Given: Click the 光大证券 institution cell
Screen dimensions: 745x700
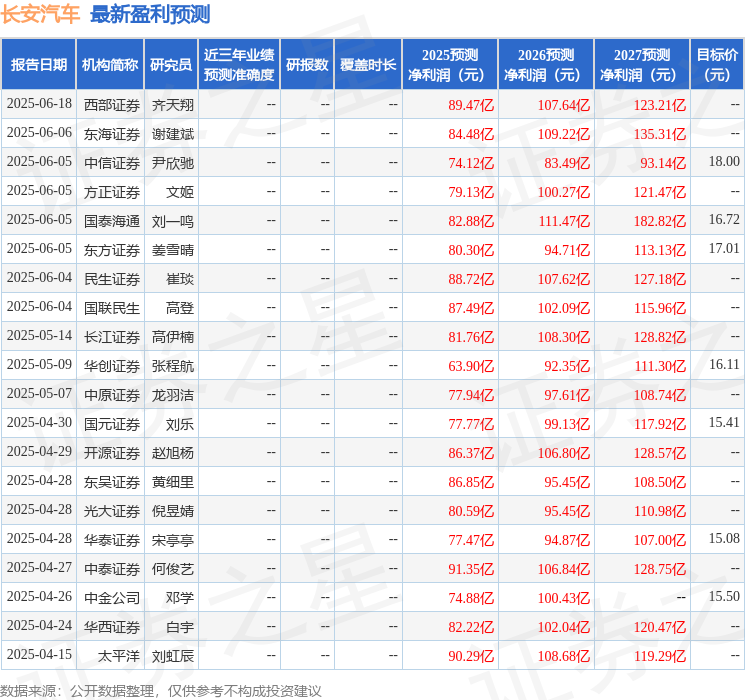Looking at the screenshot, I should tap(112, 511).
